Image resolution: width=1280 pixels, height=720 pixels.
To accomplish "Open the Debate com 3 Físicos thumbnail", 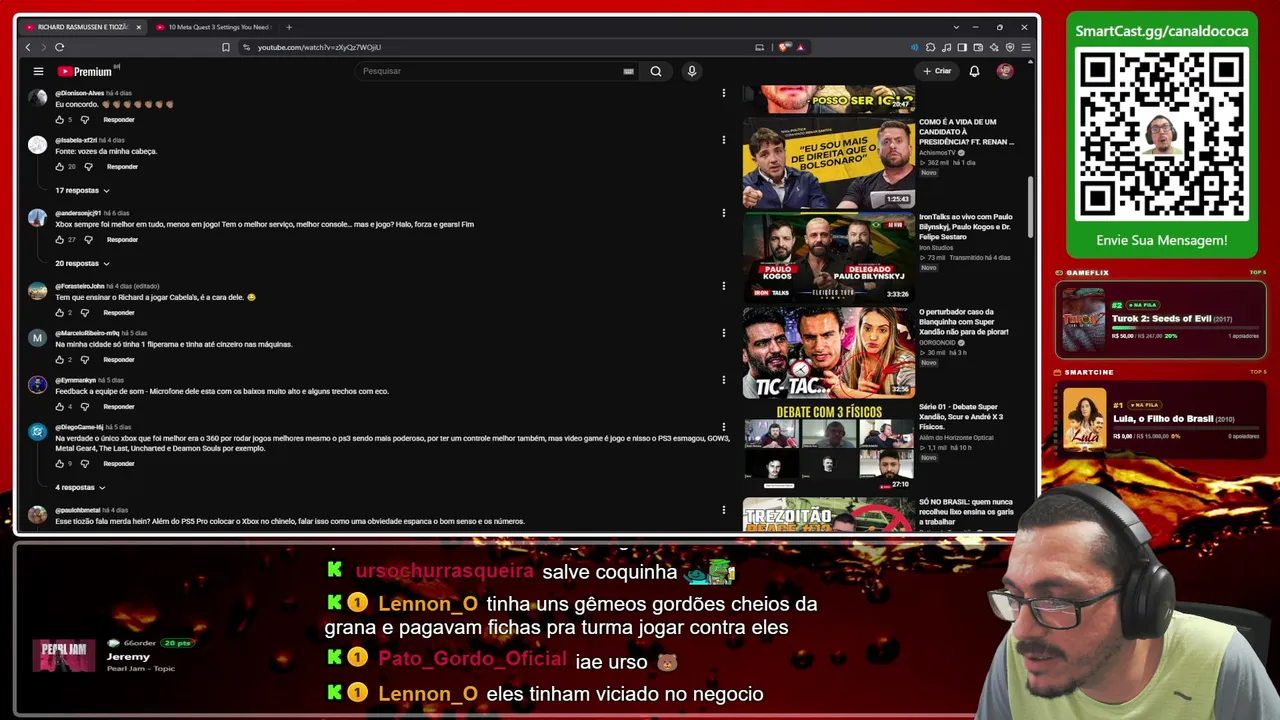I will click(828, 447).
